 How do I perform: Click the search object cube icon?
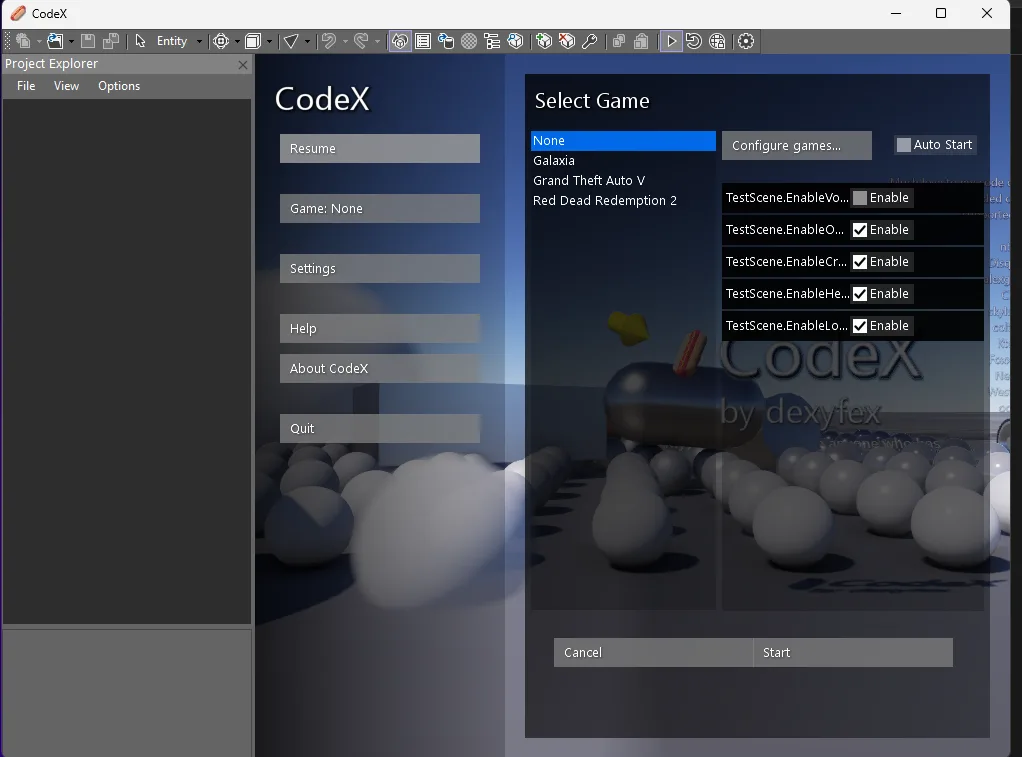(x=516, y=41)
